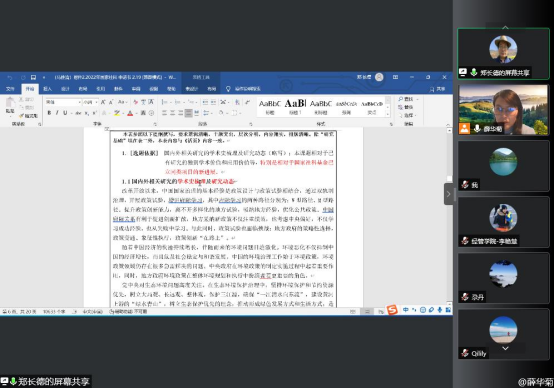Apply the first Title style in gallery
This screenshot has height=388, width=554.
tap(270, 106)
